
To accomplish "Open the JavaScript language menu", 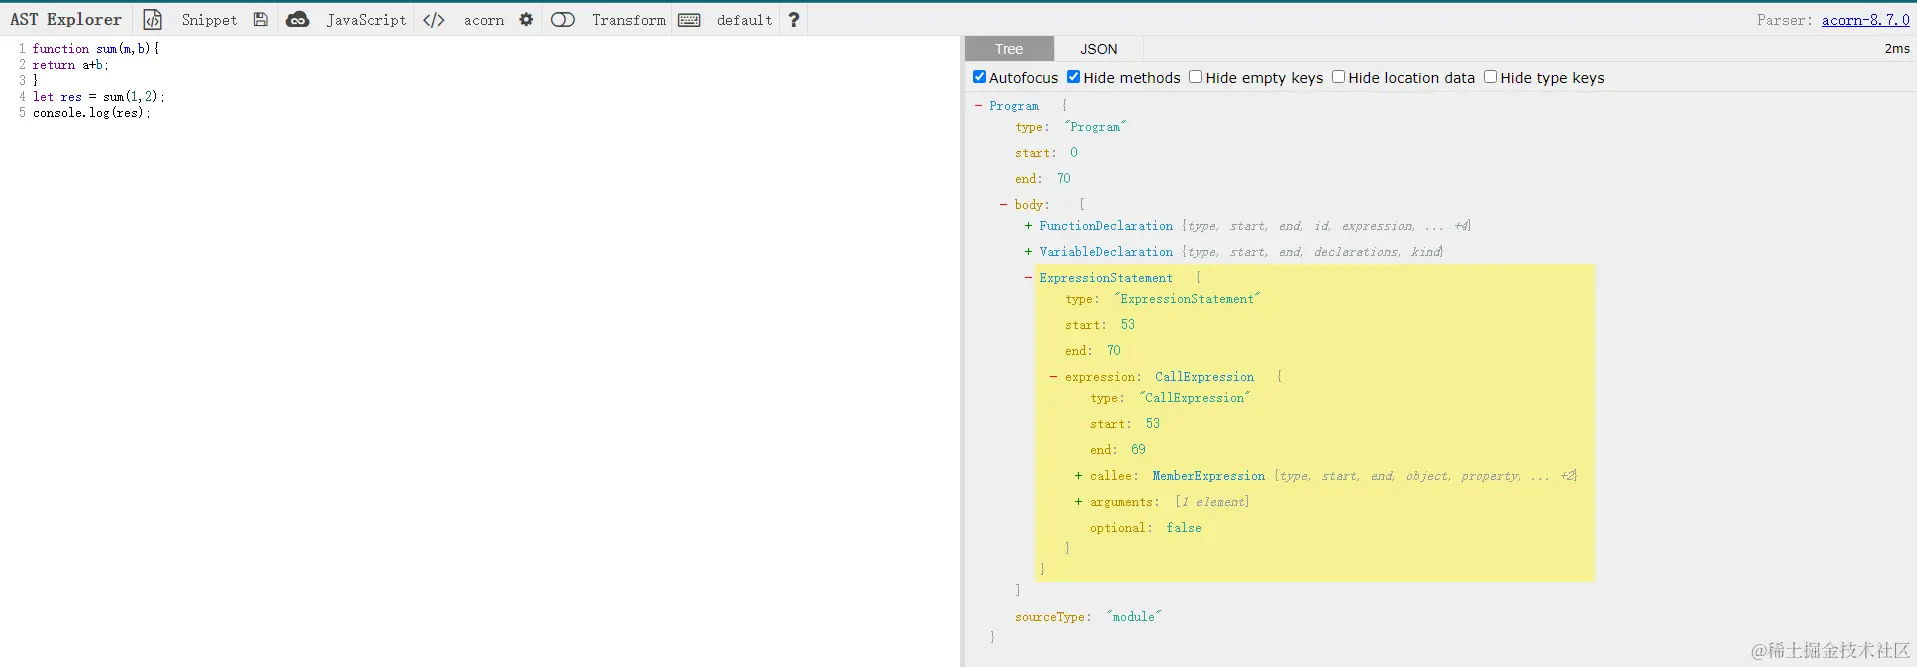I will click(x=366, y=19).
